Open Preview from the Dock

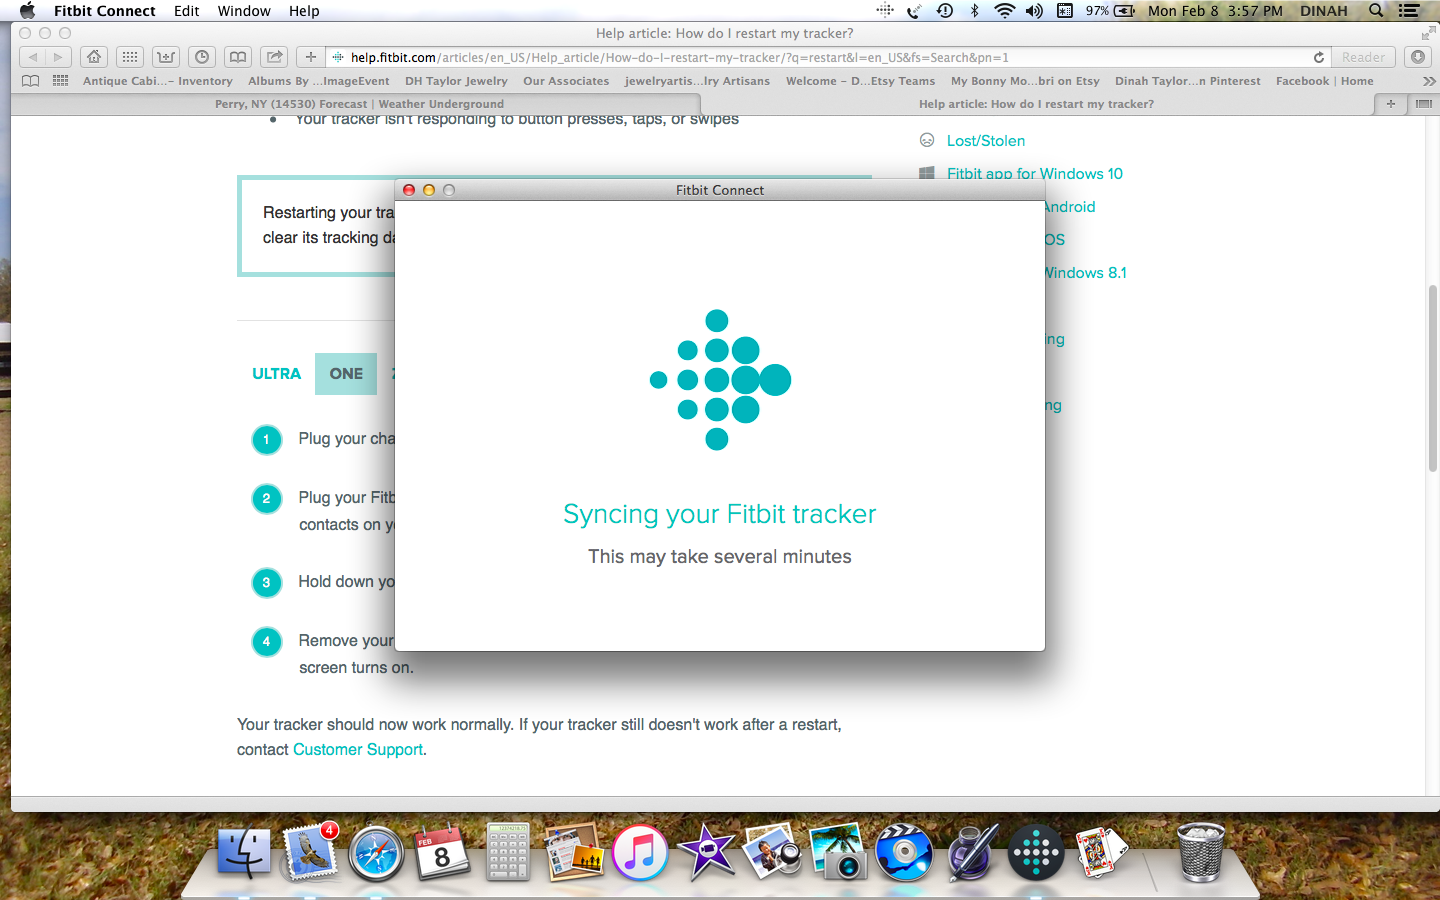772,852
